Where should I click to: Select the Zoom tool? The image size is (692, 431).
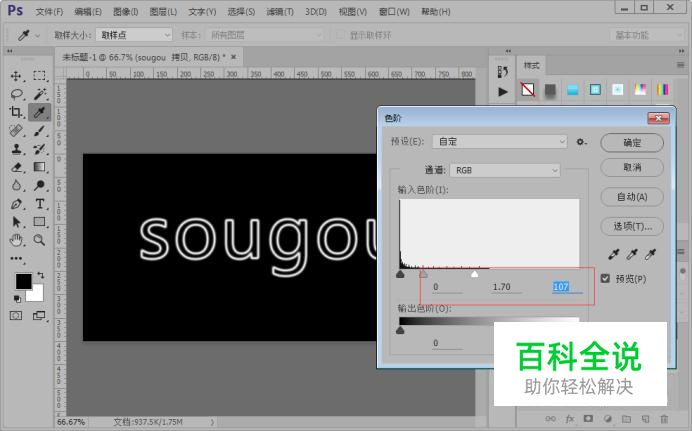coord(39,240)
